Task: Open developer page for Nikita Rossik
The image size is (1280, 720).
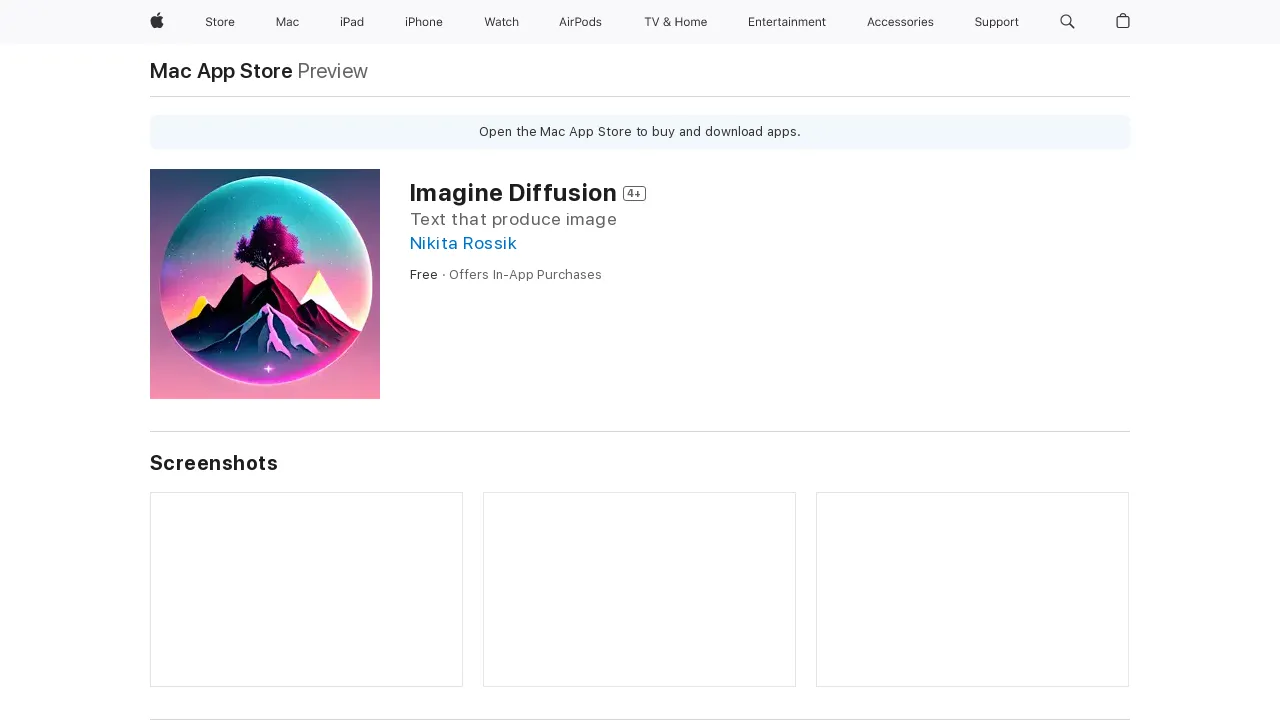Action: pos(463,243)
